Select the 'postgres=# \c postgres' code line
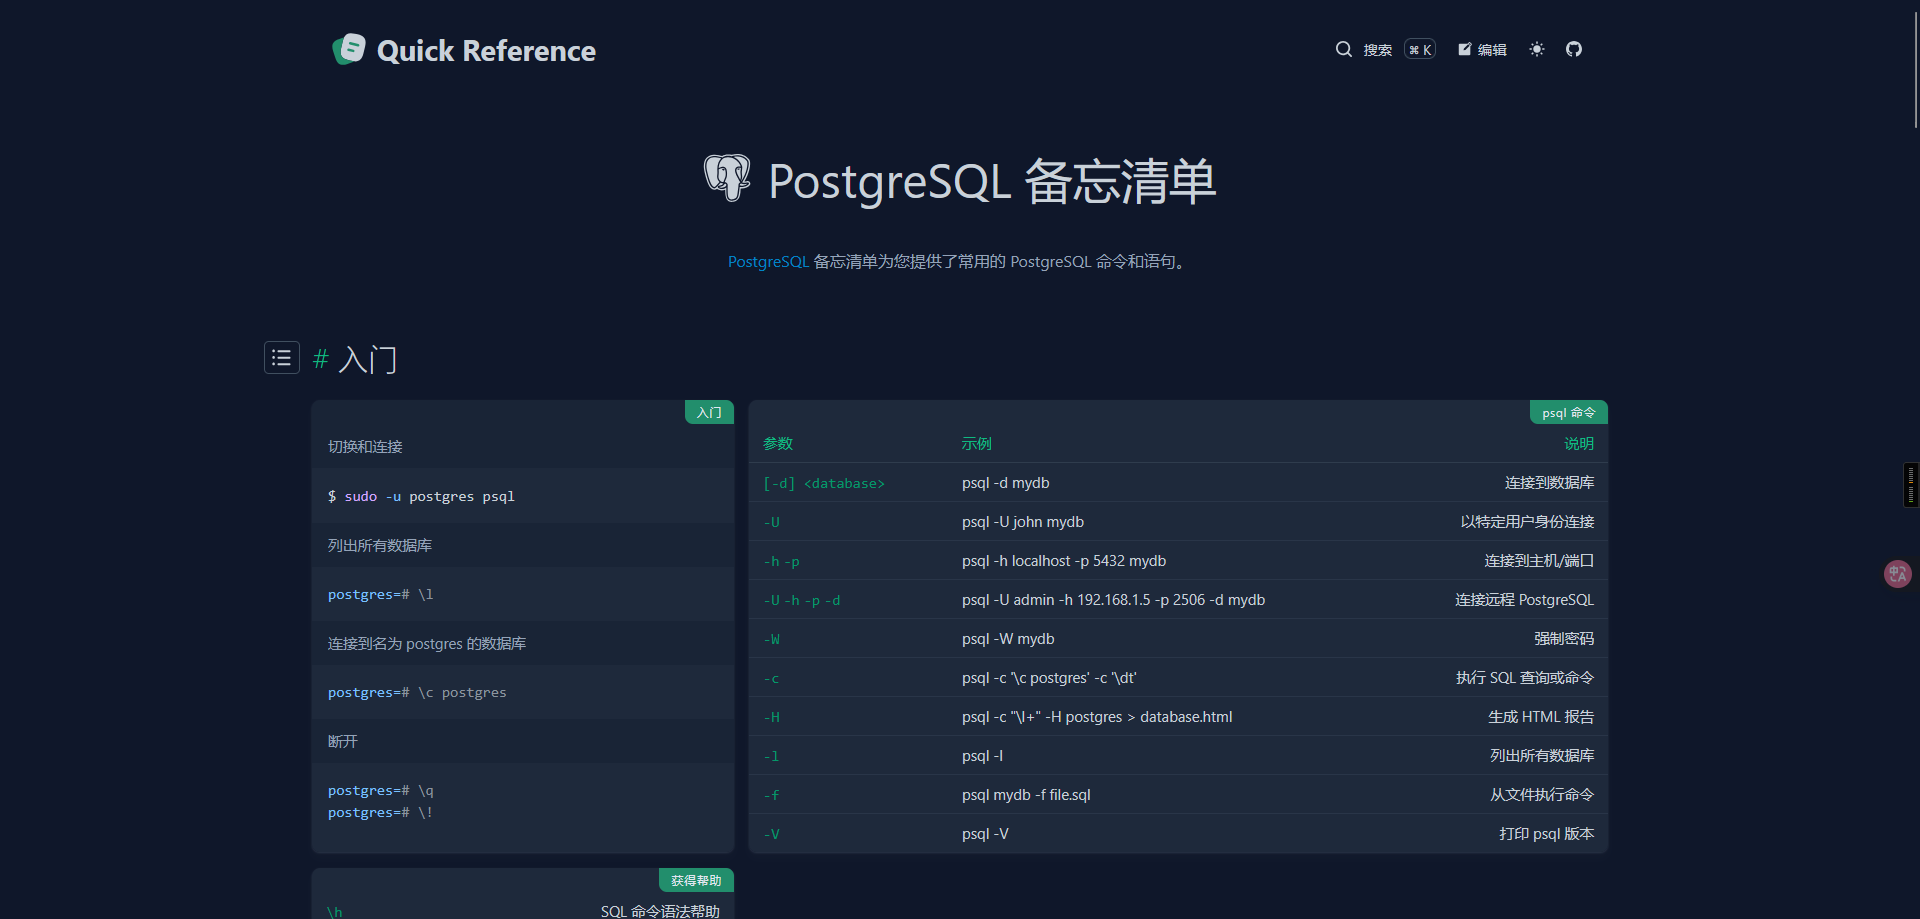This screenshot has width=1920, height=919. 417,692
